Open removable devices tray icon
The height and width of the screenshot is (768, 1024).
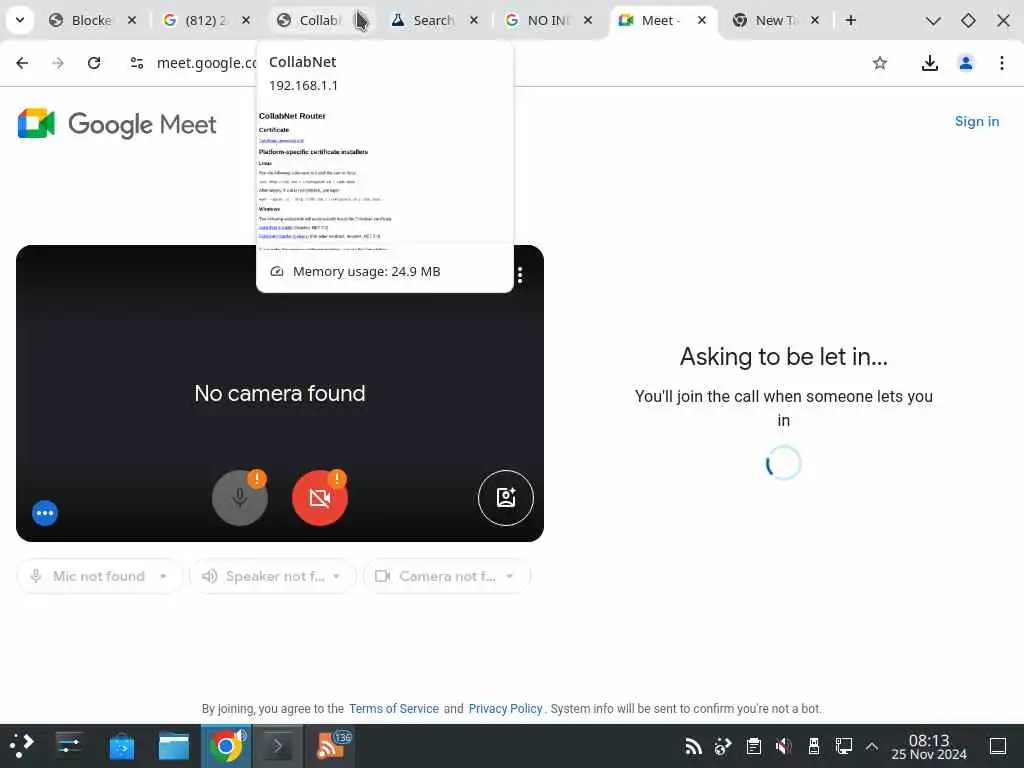(814, 746)
